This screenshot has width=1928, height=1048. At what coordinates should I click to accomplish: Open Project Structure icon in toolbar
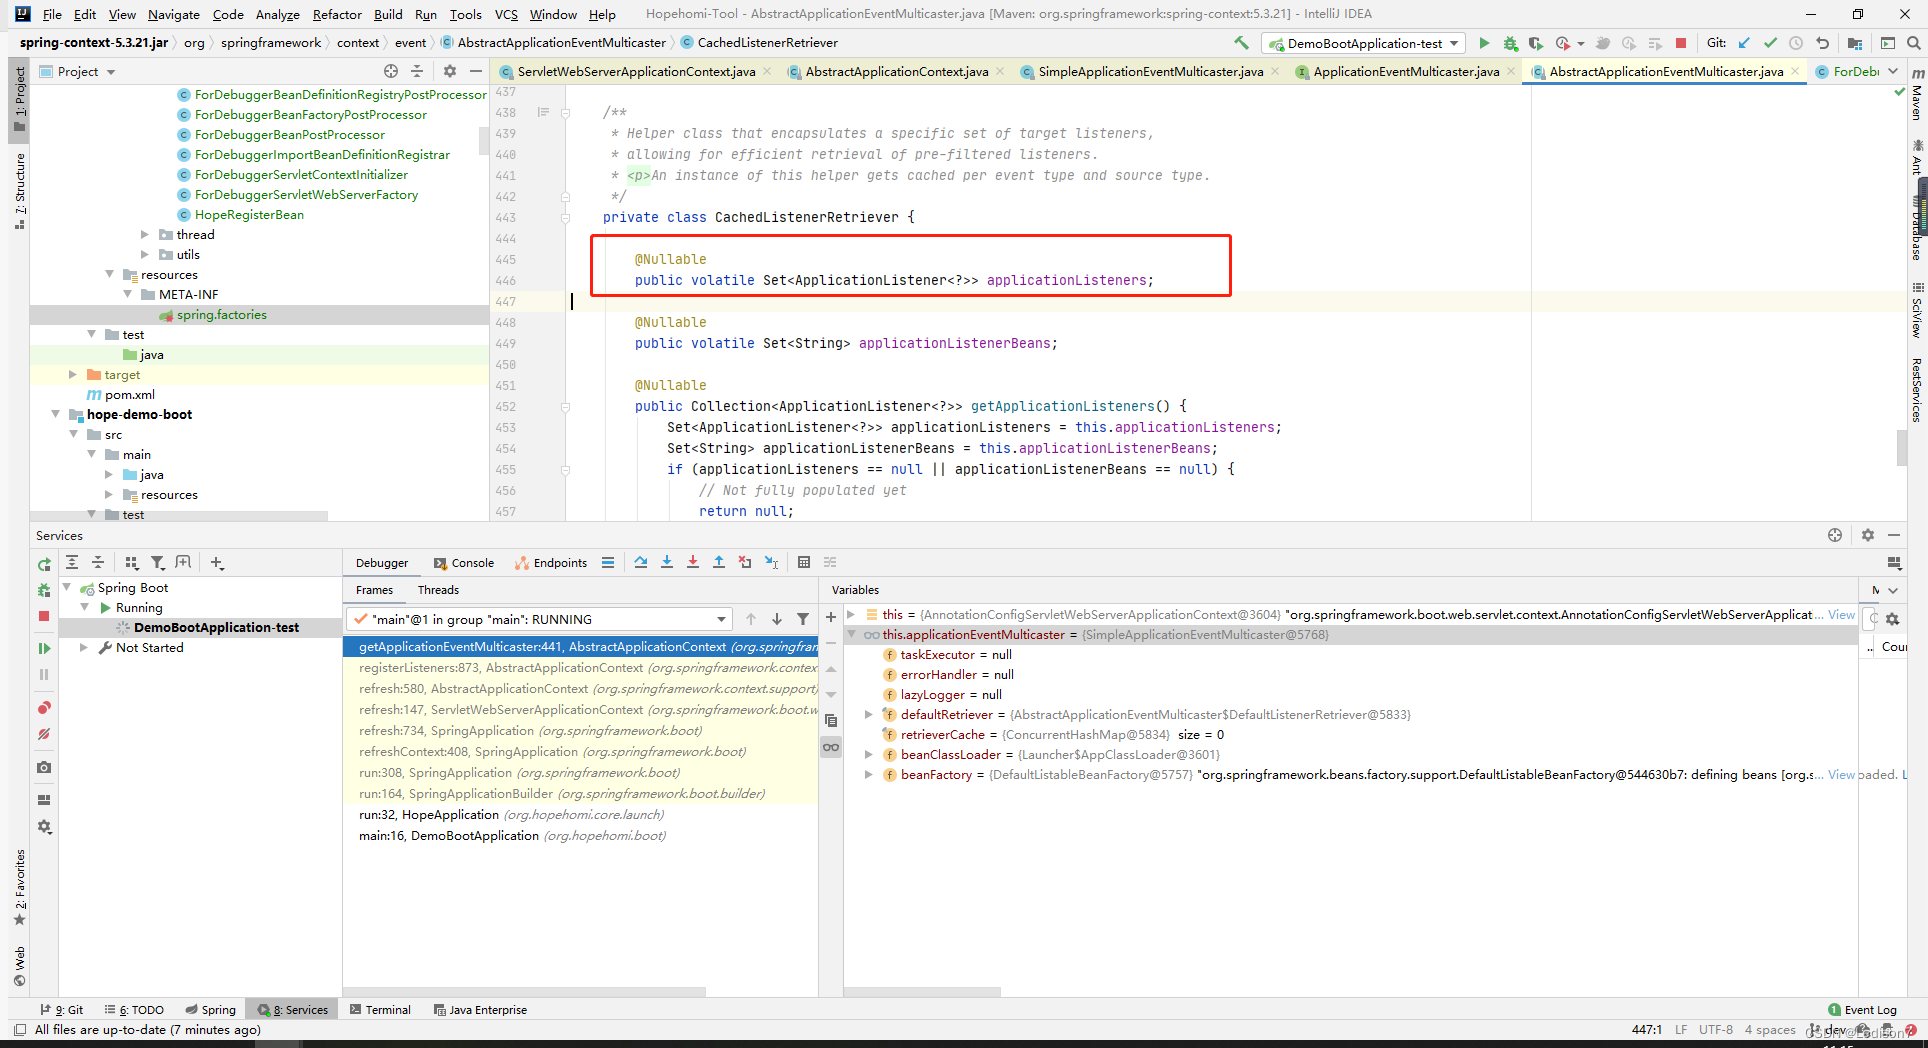pyautogui.click(x=1855, y=43)
